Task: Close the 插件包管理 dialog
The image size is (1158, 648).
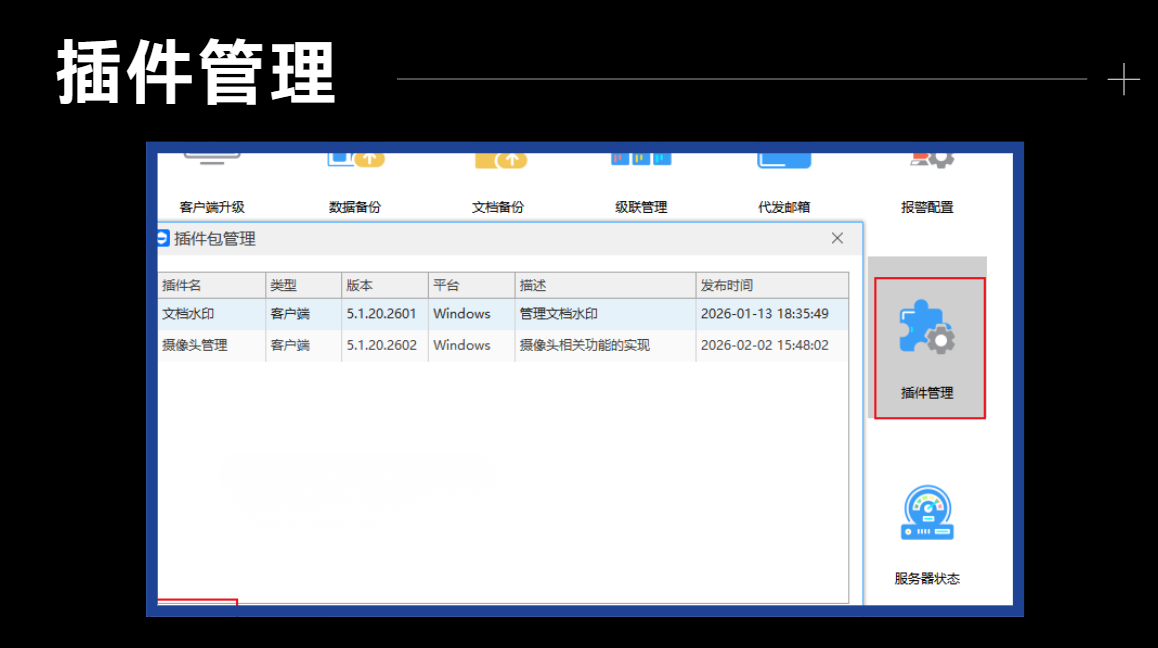Action: click(x=837, y=238)
